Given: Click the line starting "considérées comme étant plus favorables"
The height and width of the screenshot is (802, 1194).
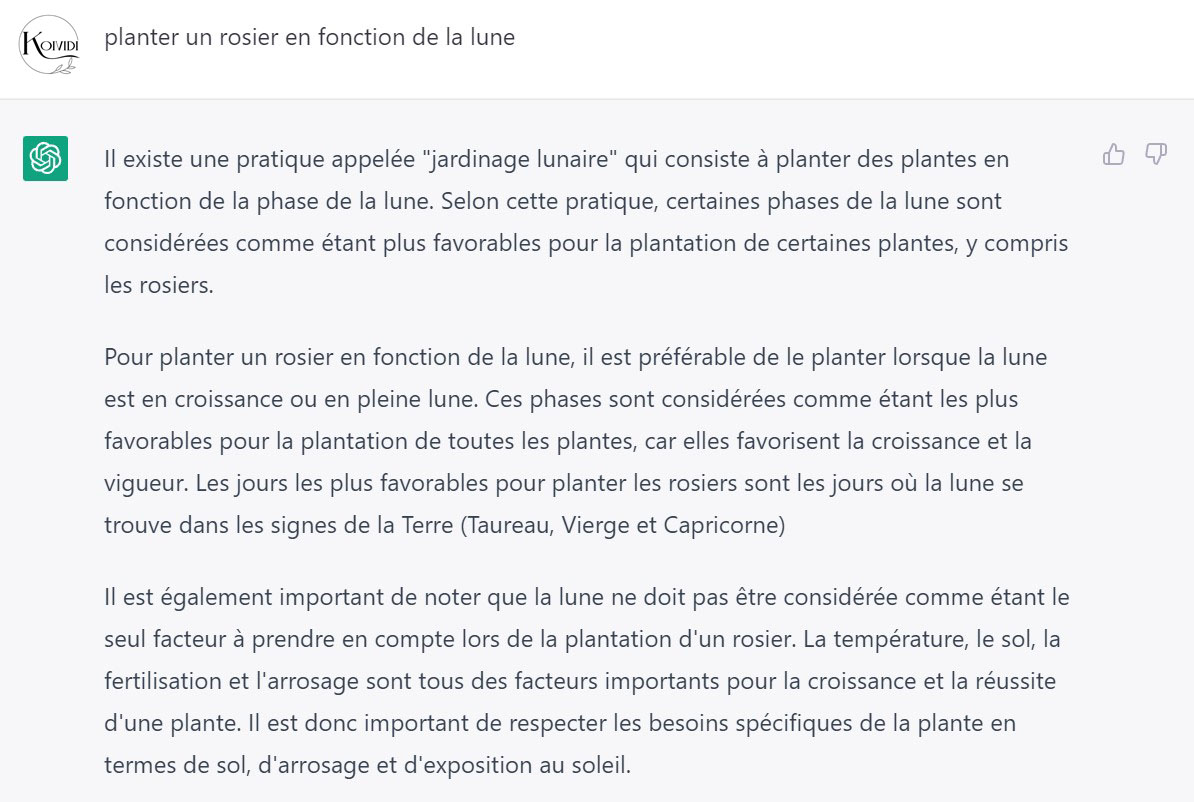Looking at the screenshot, I should coord(586,243).
